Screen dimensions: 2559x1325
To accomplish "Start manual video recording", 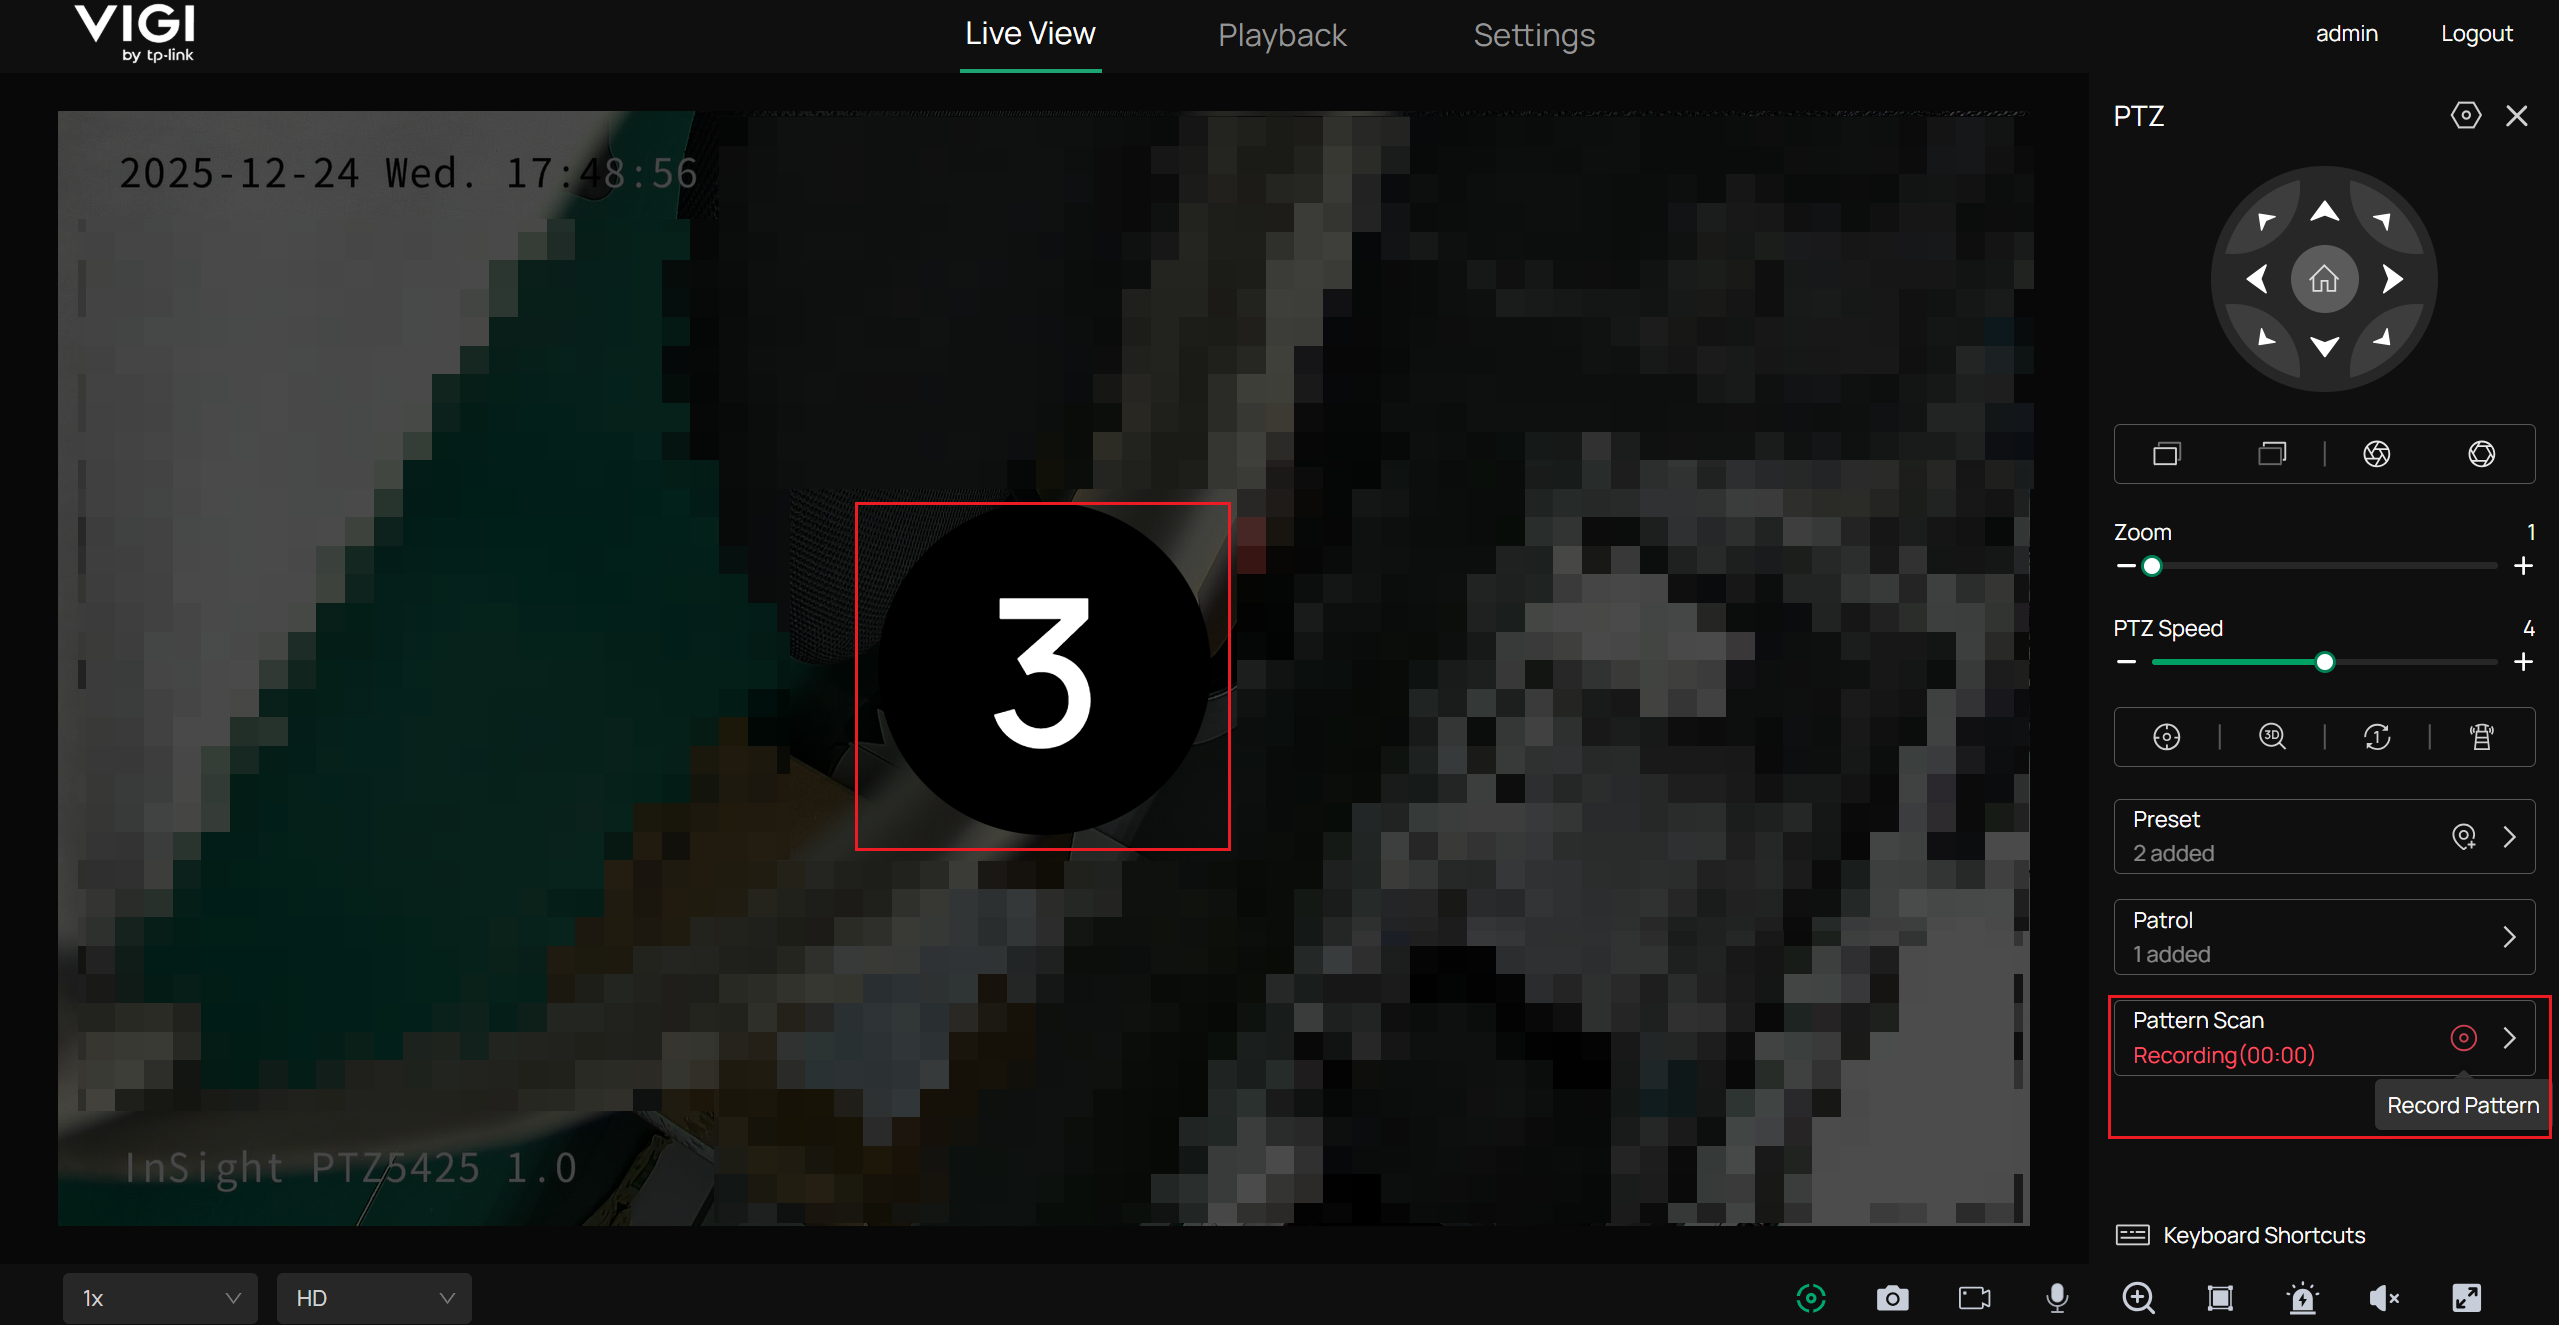I will 1973,1298.
